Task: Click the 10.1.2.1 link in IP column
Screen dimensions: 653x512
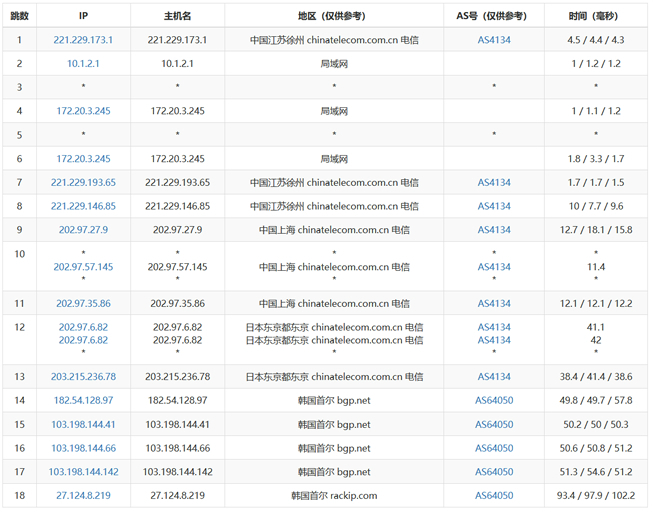Action: [x=83, y=63]
